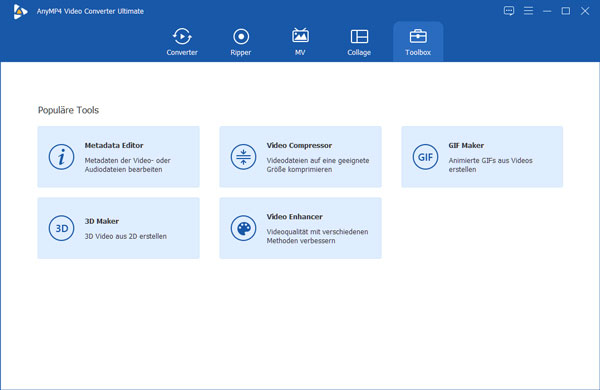Go to the Collage tab

(x=359, y=42)
